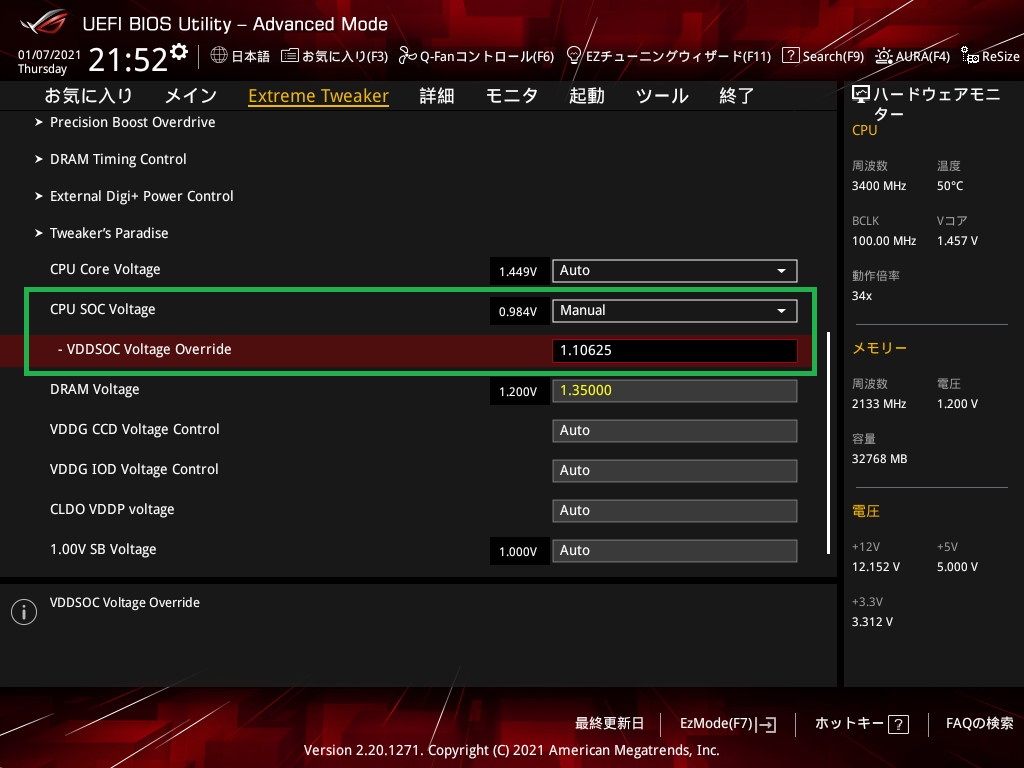Screen dimensions: 1024x768
Task: Click the settings list scrollbar
Action: (828, 443)
